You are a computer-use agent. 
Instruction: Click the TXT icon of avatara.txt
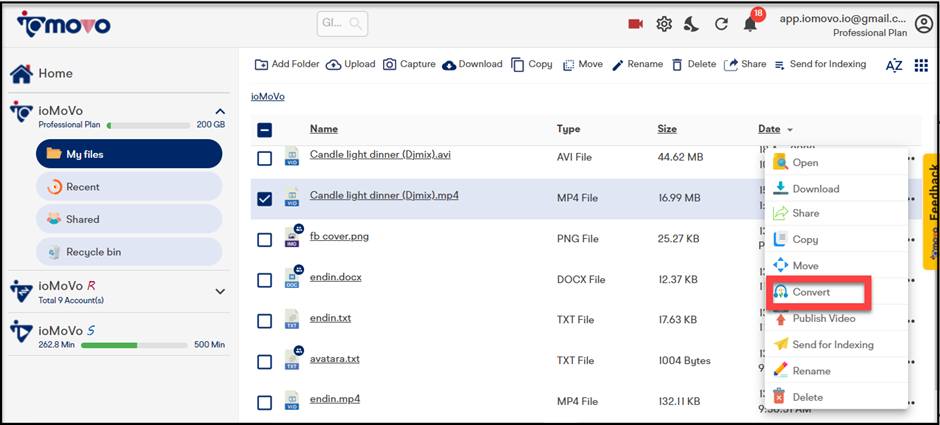[293, 358]
